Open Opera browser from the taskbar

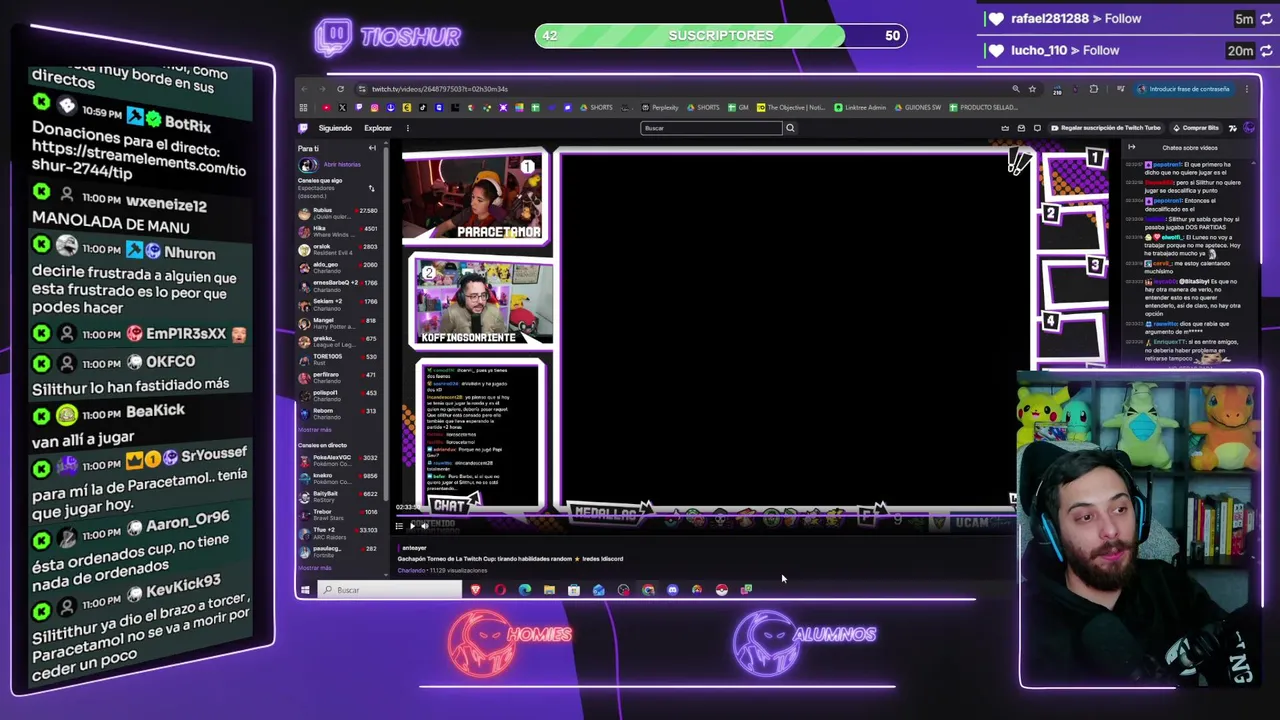click(500, 590)
